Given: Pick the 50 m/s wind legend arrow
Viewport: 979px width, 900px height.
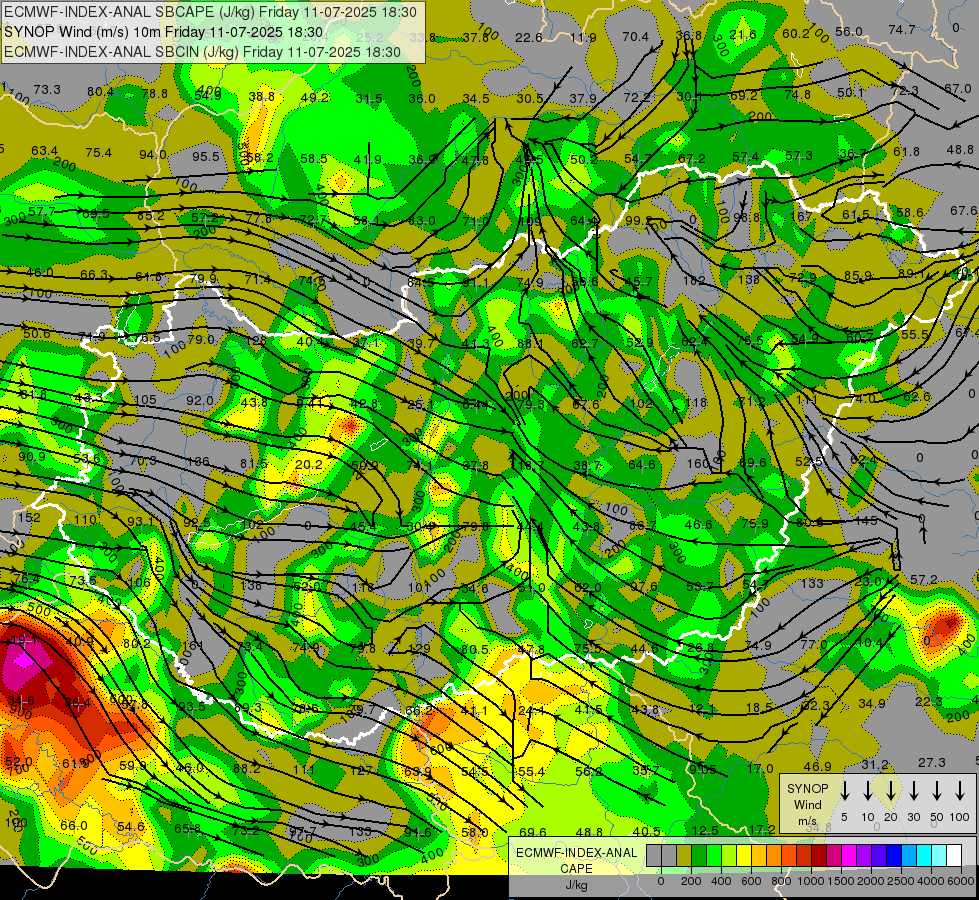Looking at the screenshot, I should [937, 791].
